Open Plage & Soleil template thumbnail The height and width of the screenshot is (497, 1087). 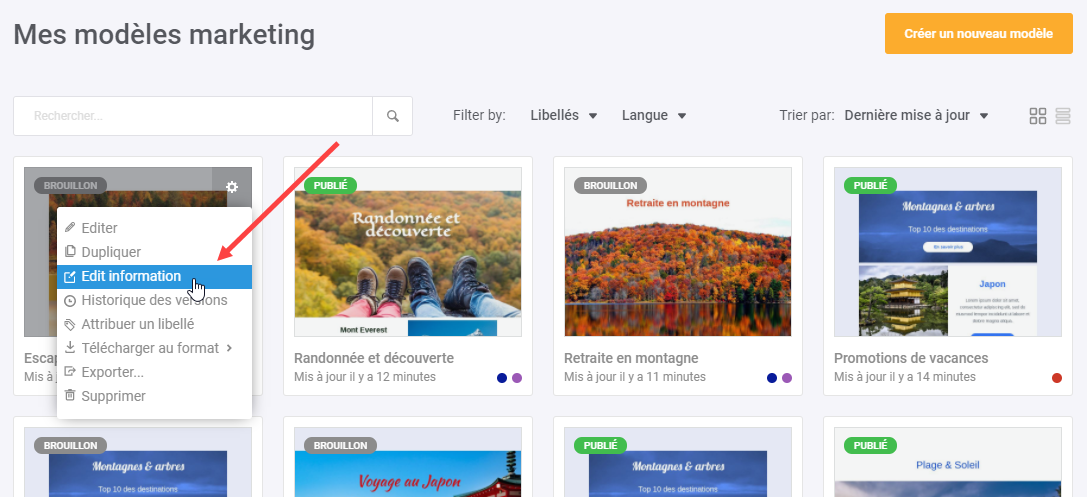pyautogui.click(x=948, y=462)
